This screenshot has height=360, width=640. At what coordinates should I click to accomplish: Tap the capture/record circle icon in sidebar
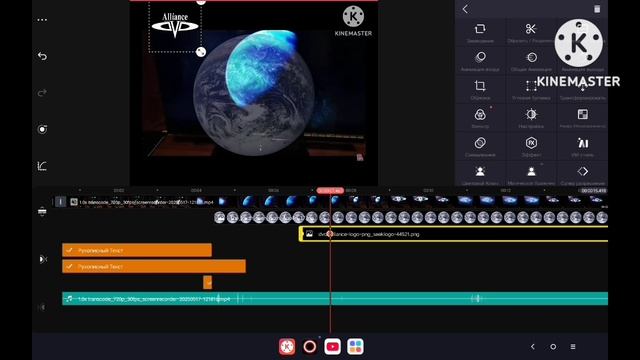tap(42, 129)
